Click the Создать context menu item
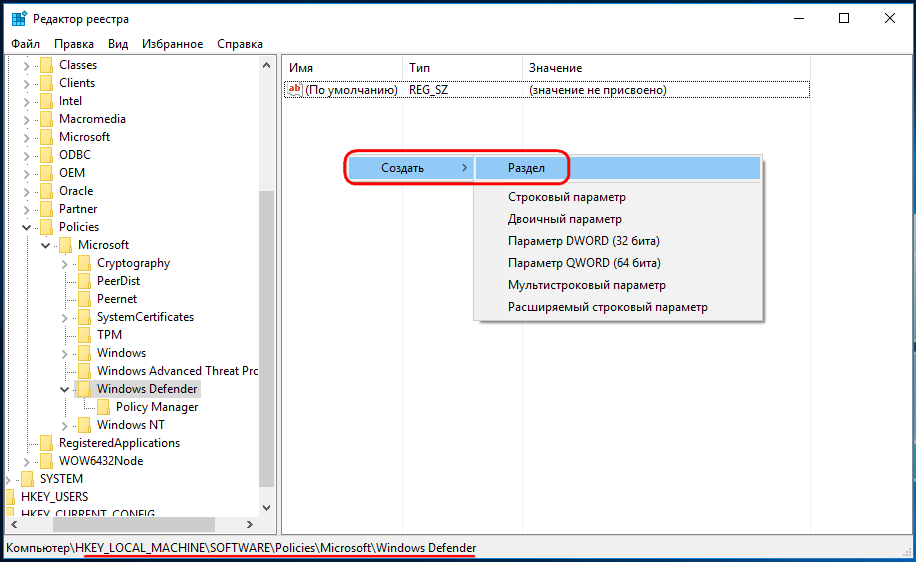Image resolution: width=916 pixels, height=562 pixels. [x=410, y=168]
